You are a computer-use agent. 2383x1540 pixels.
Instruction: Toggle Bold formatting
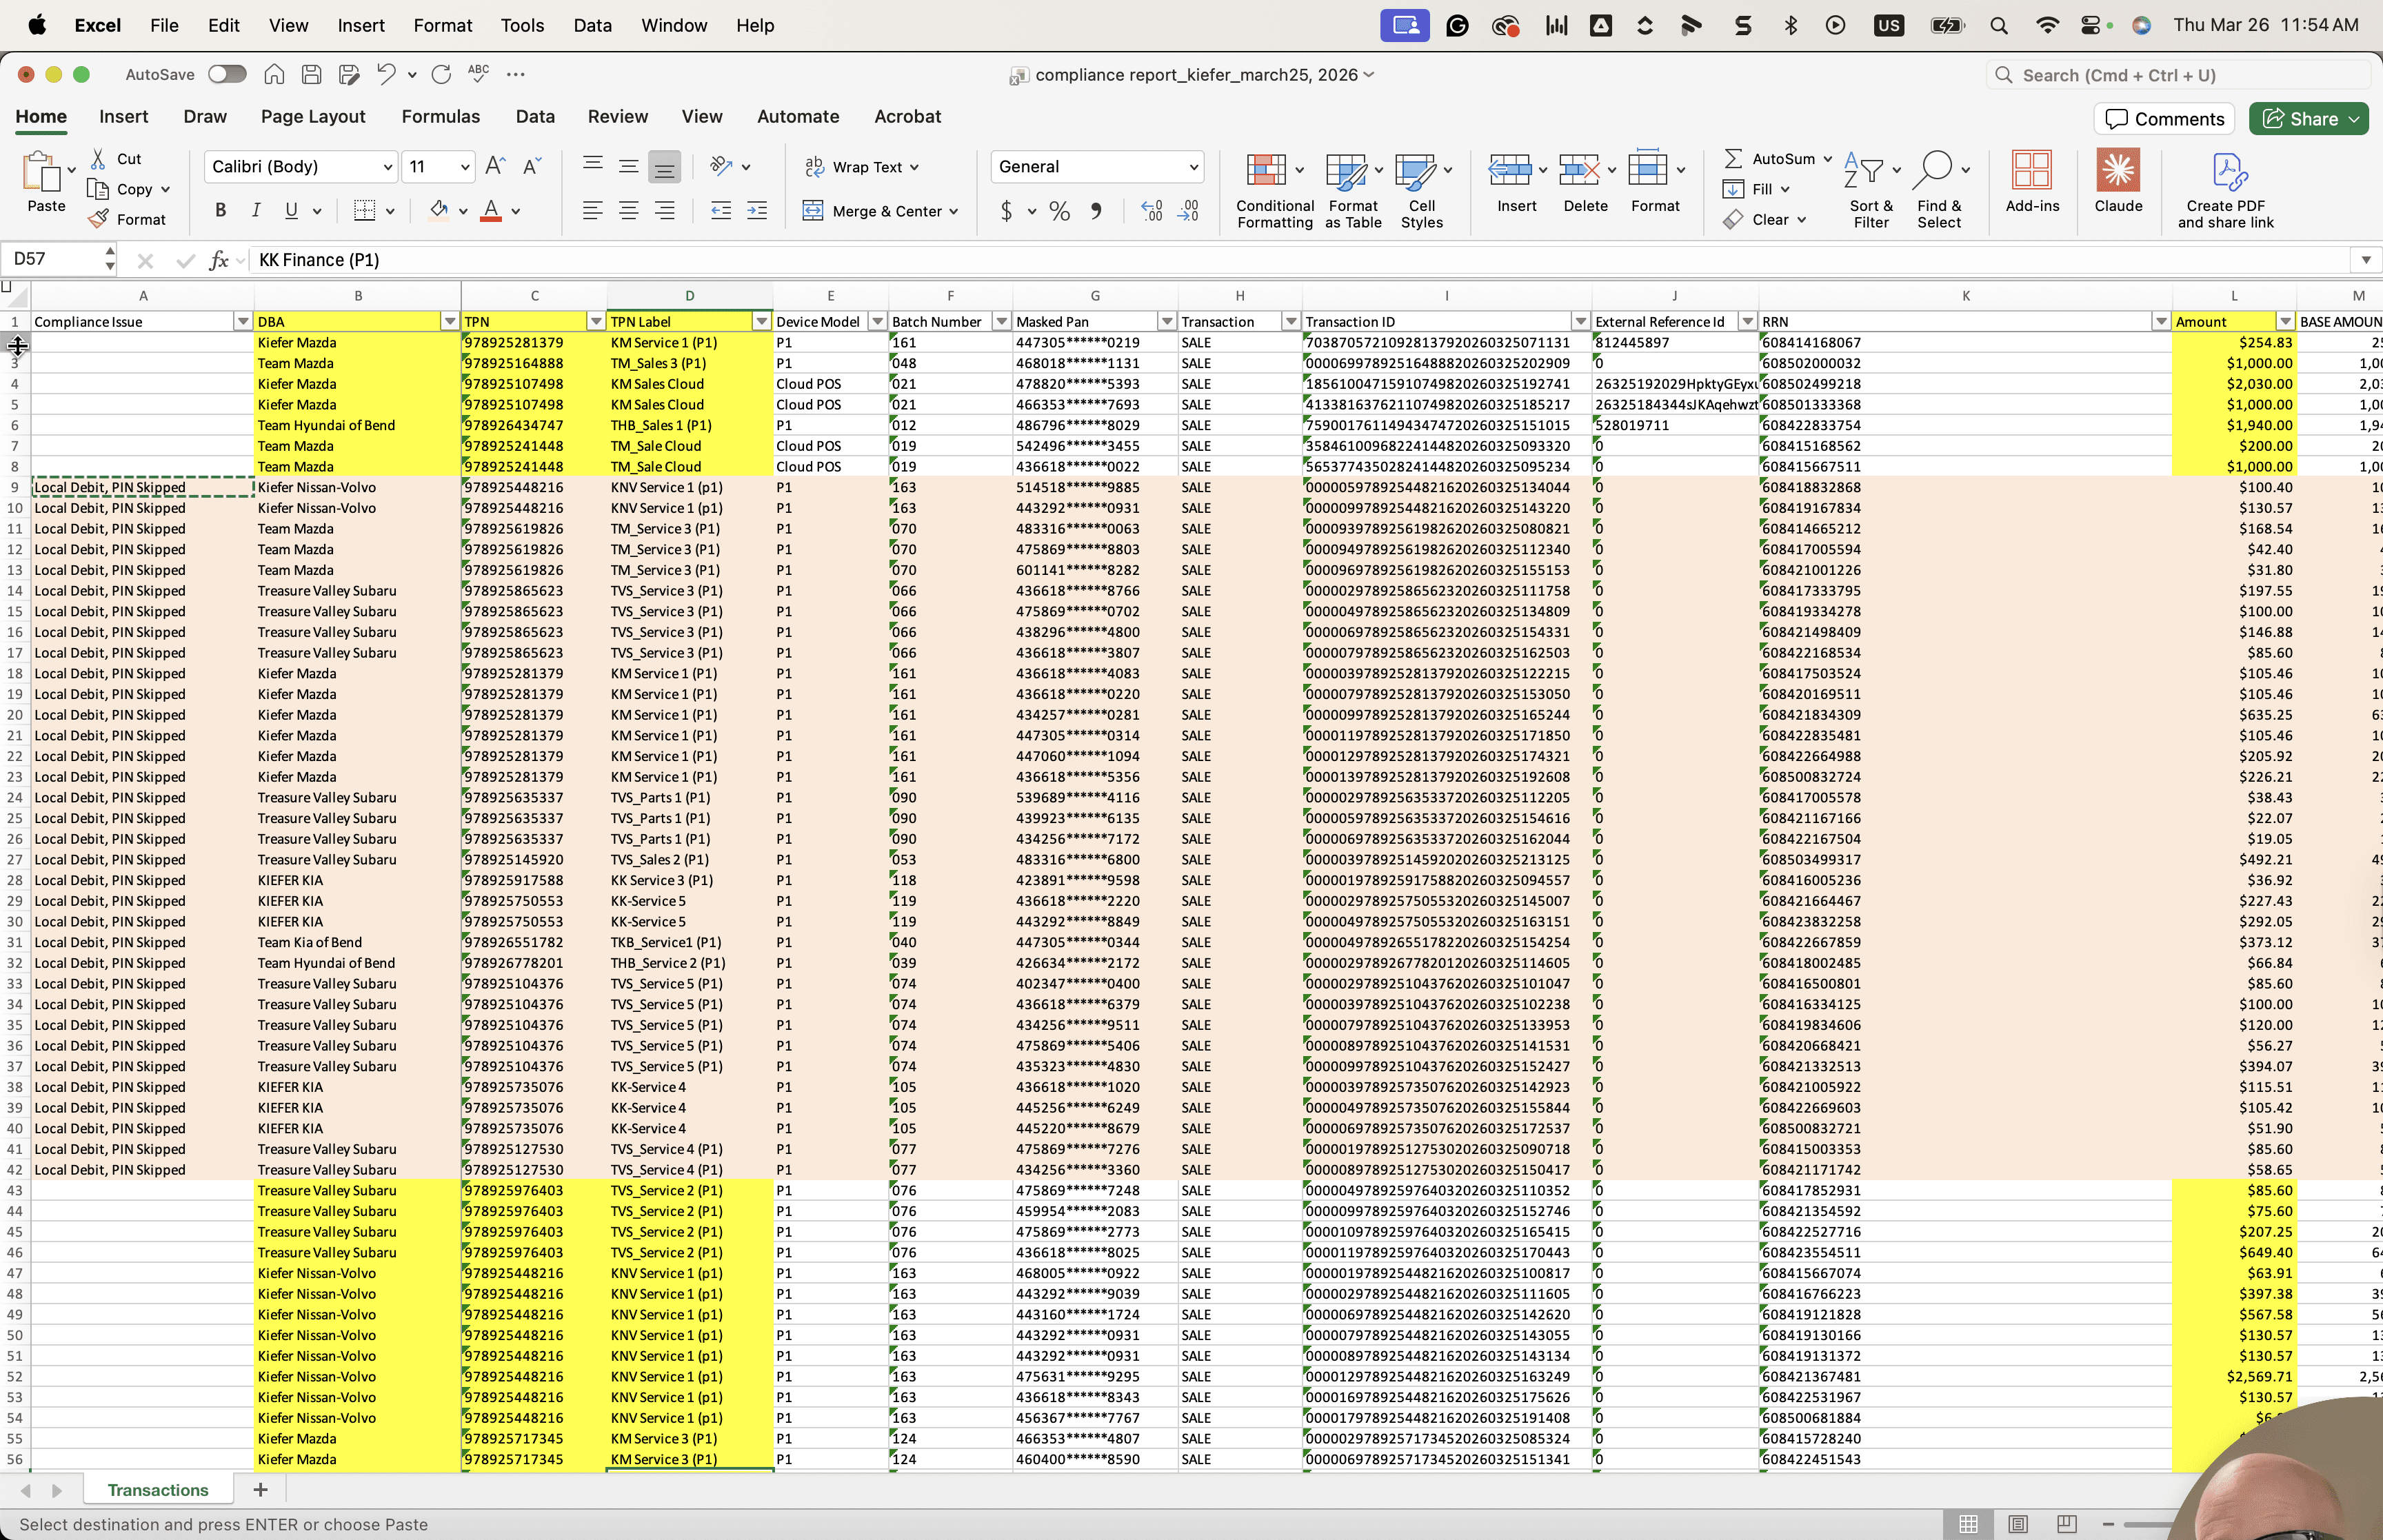point(220,210)
